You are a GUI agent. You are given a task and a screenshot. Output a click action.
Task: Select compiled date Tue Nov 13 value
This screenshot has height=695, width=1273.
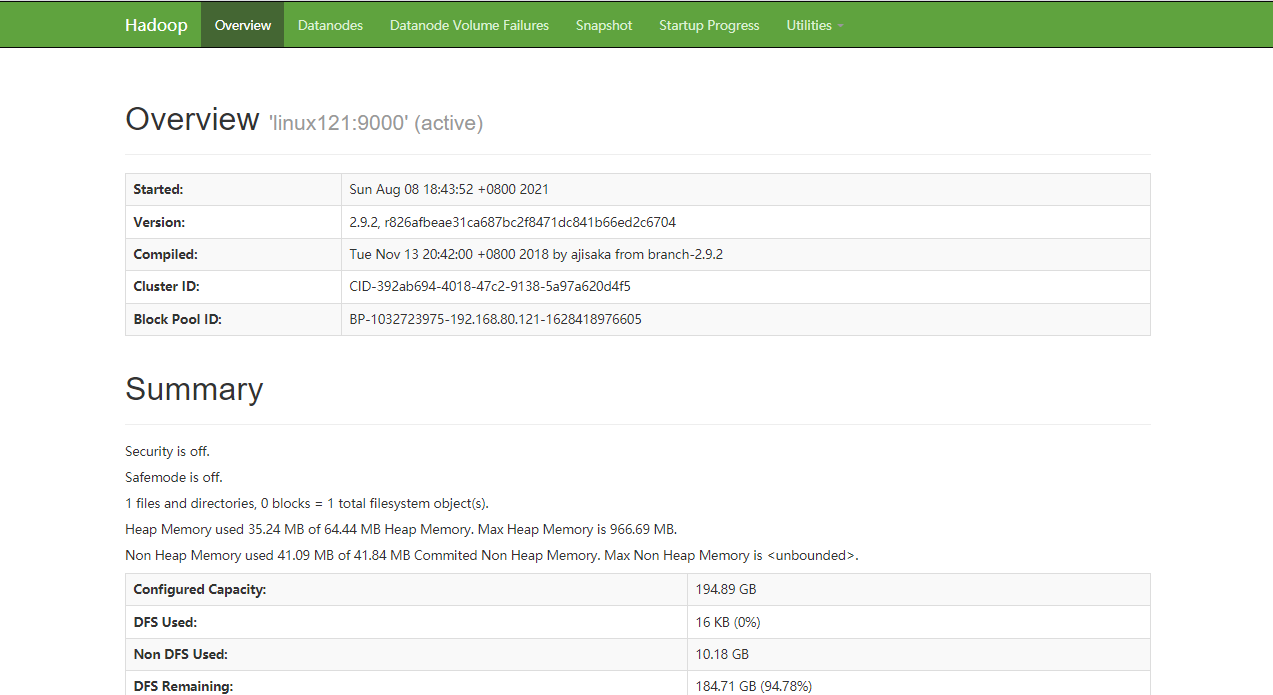click(x=536, y=254)
